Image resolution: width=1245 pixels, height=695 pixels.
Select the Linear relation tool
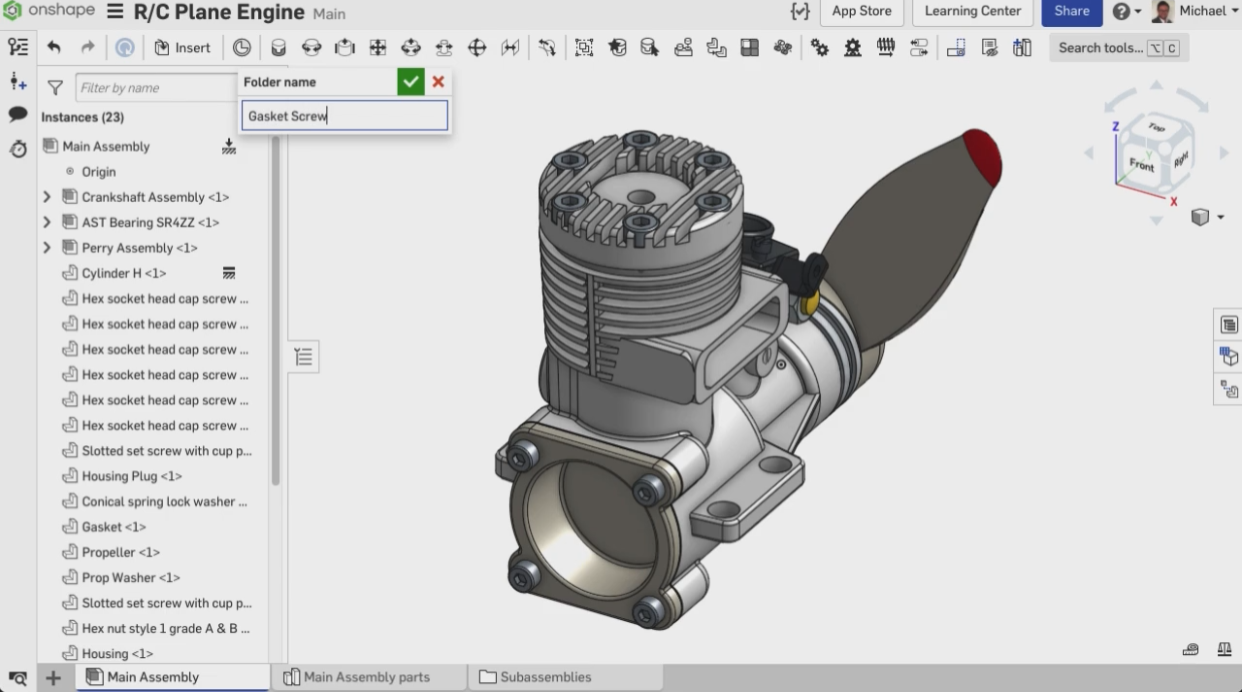919,47
